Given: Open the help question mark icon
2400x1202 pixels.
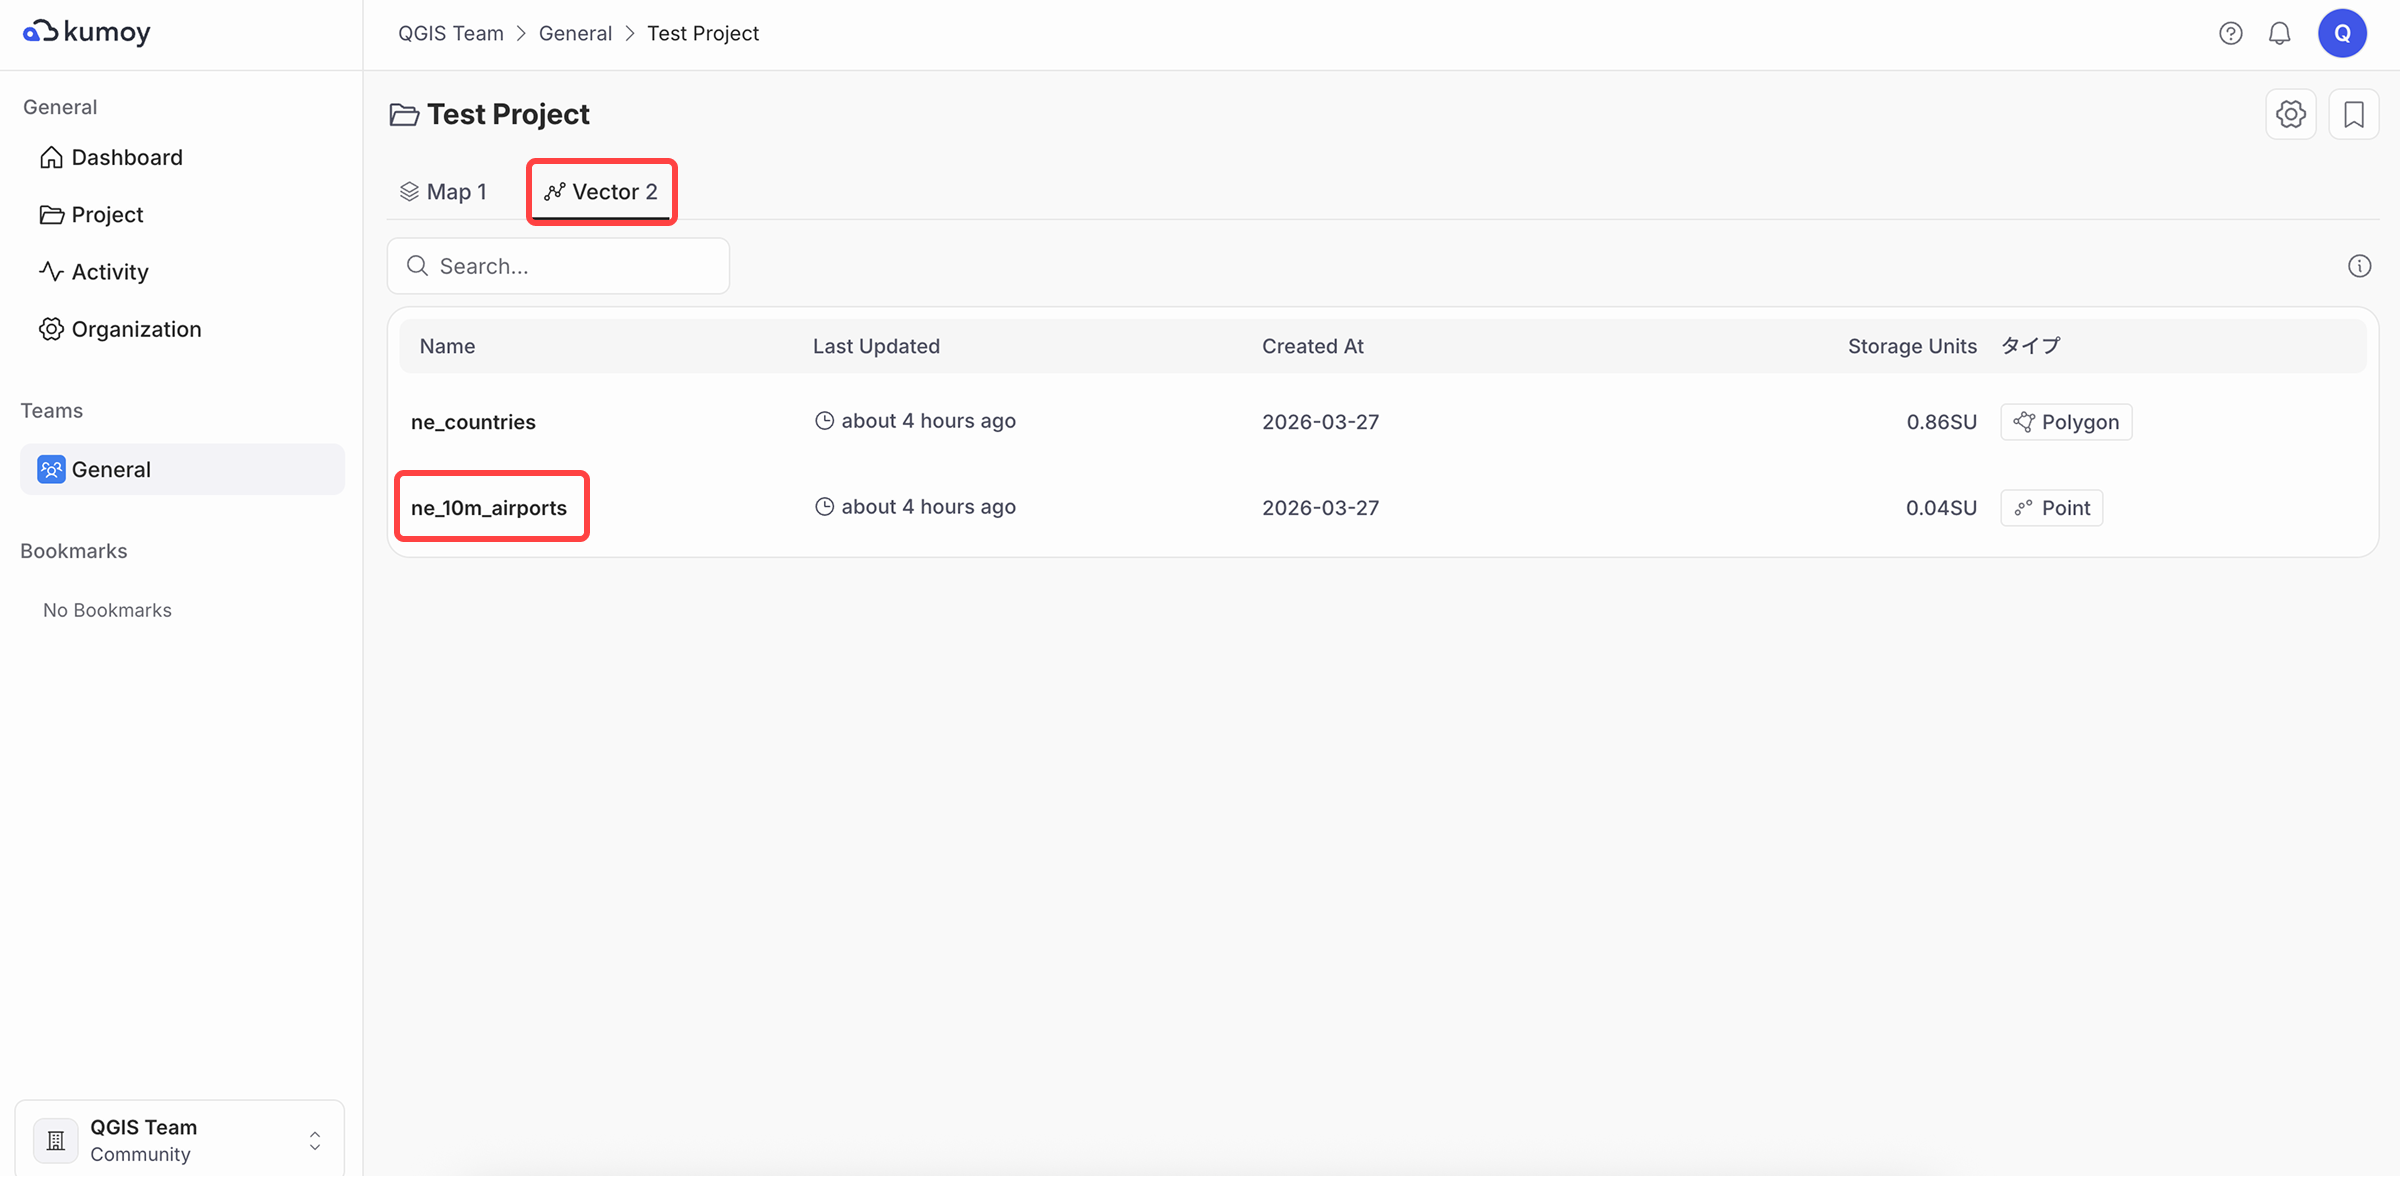Looking at the screenshot, I should (x=2230, y=33).
